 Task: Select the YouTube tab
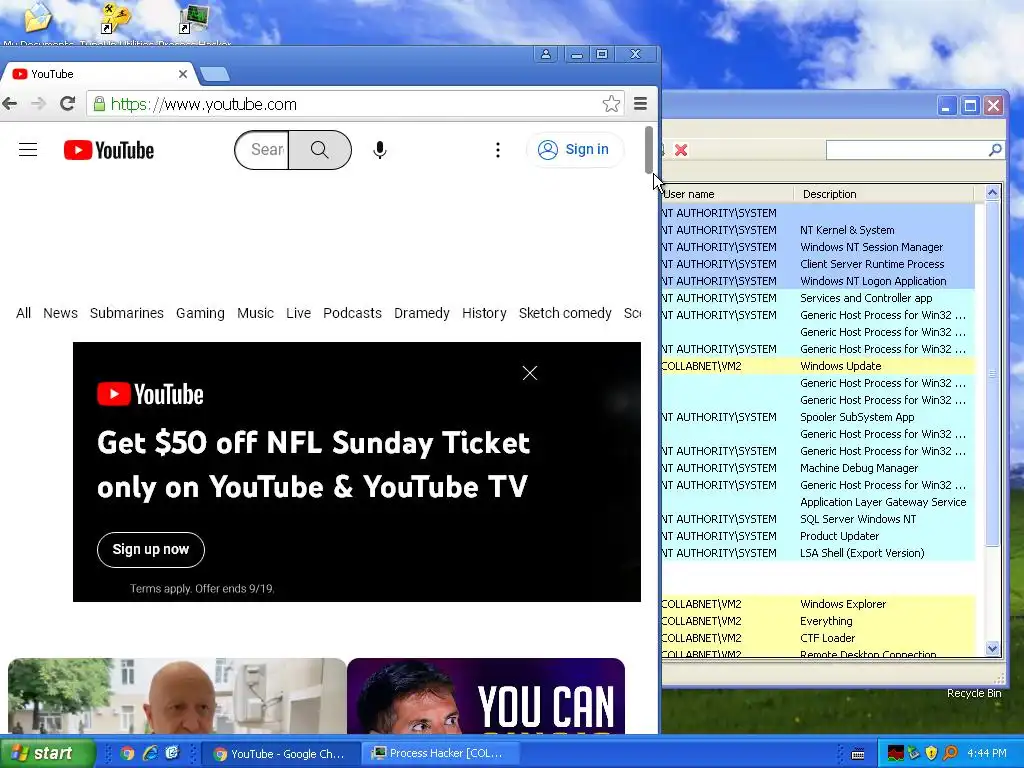point(98,74)
